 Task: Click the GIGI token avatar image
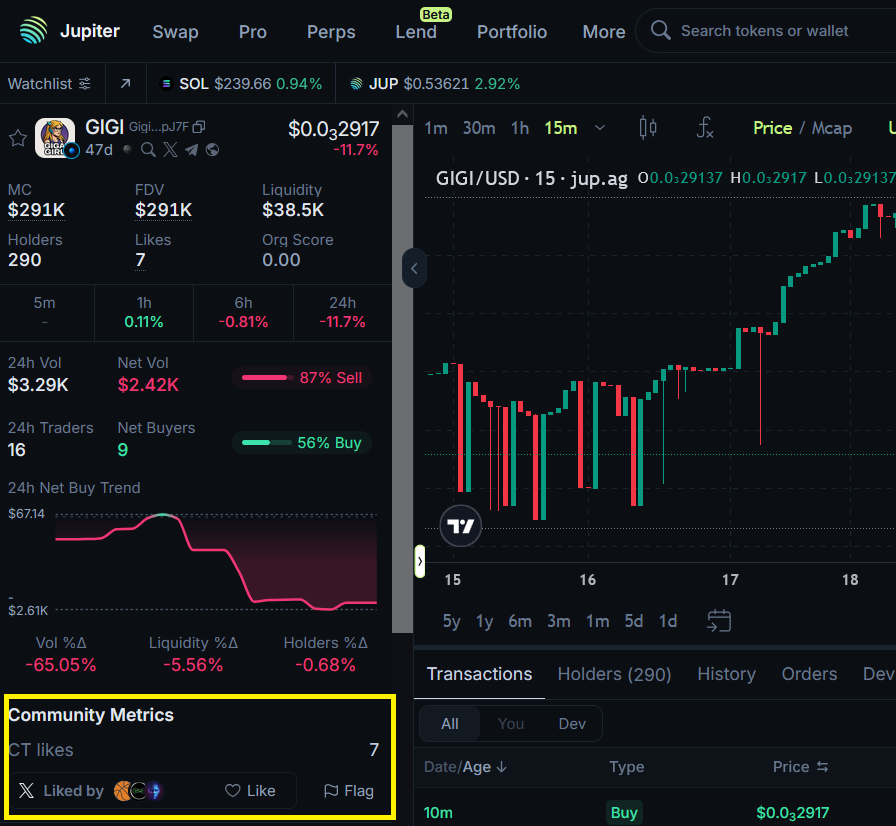(55, 138)
